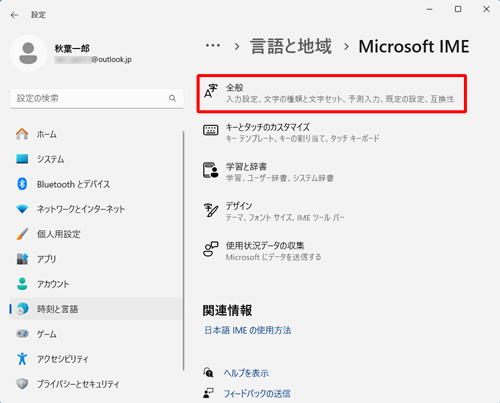
Task: Click the 秋葉一郎 account name
Action: pyautogui.click(x=72, y=49)
